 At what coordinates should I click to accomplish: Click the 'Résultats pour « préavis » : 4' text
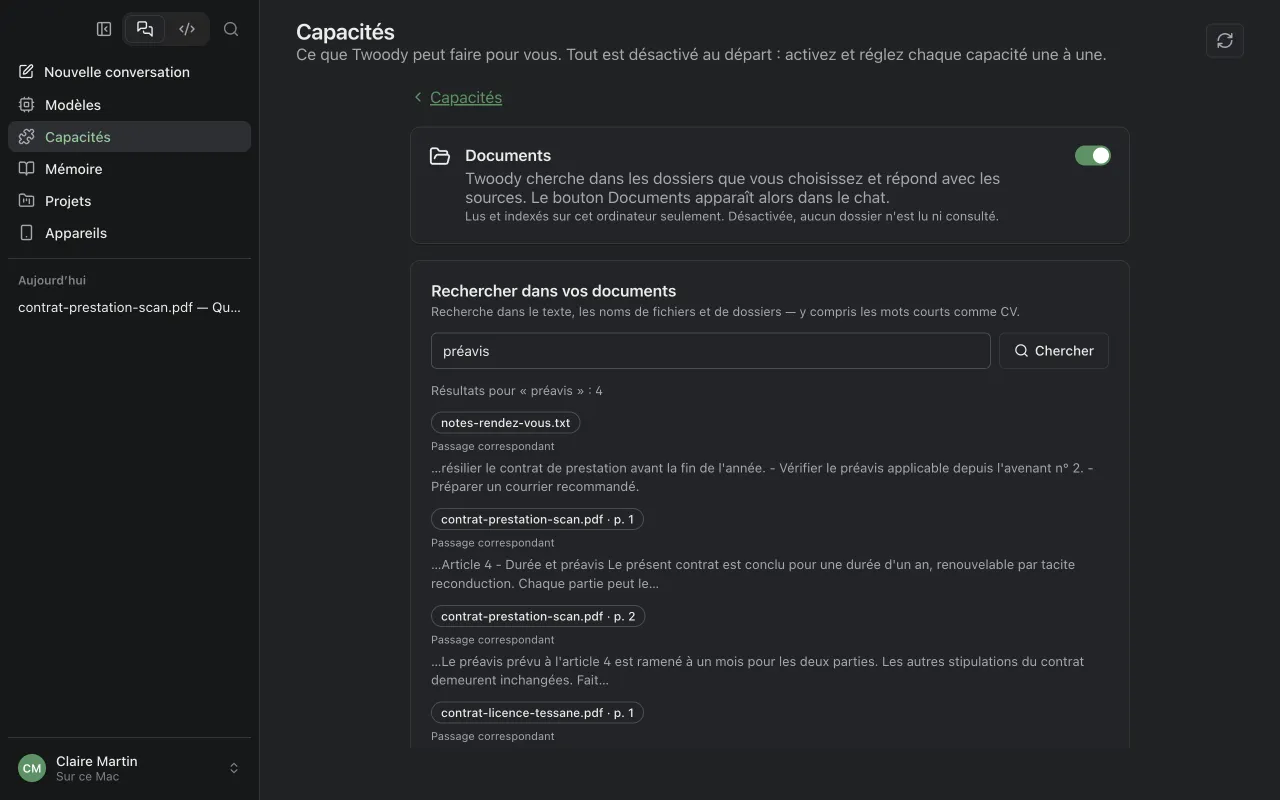[517, 391]
